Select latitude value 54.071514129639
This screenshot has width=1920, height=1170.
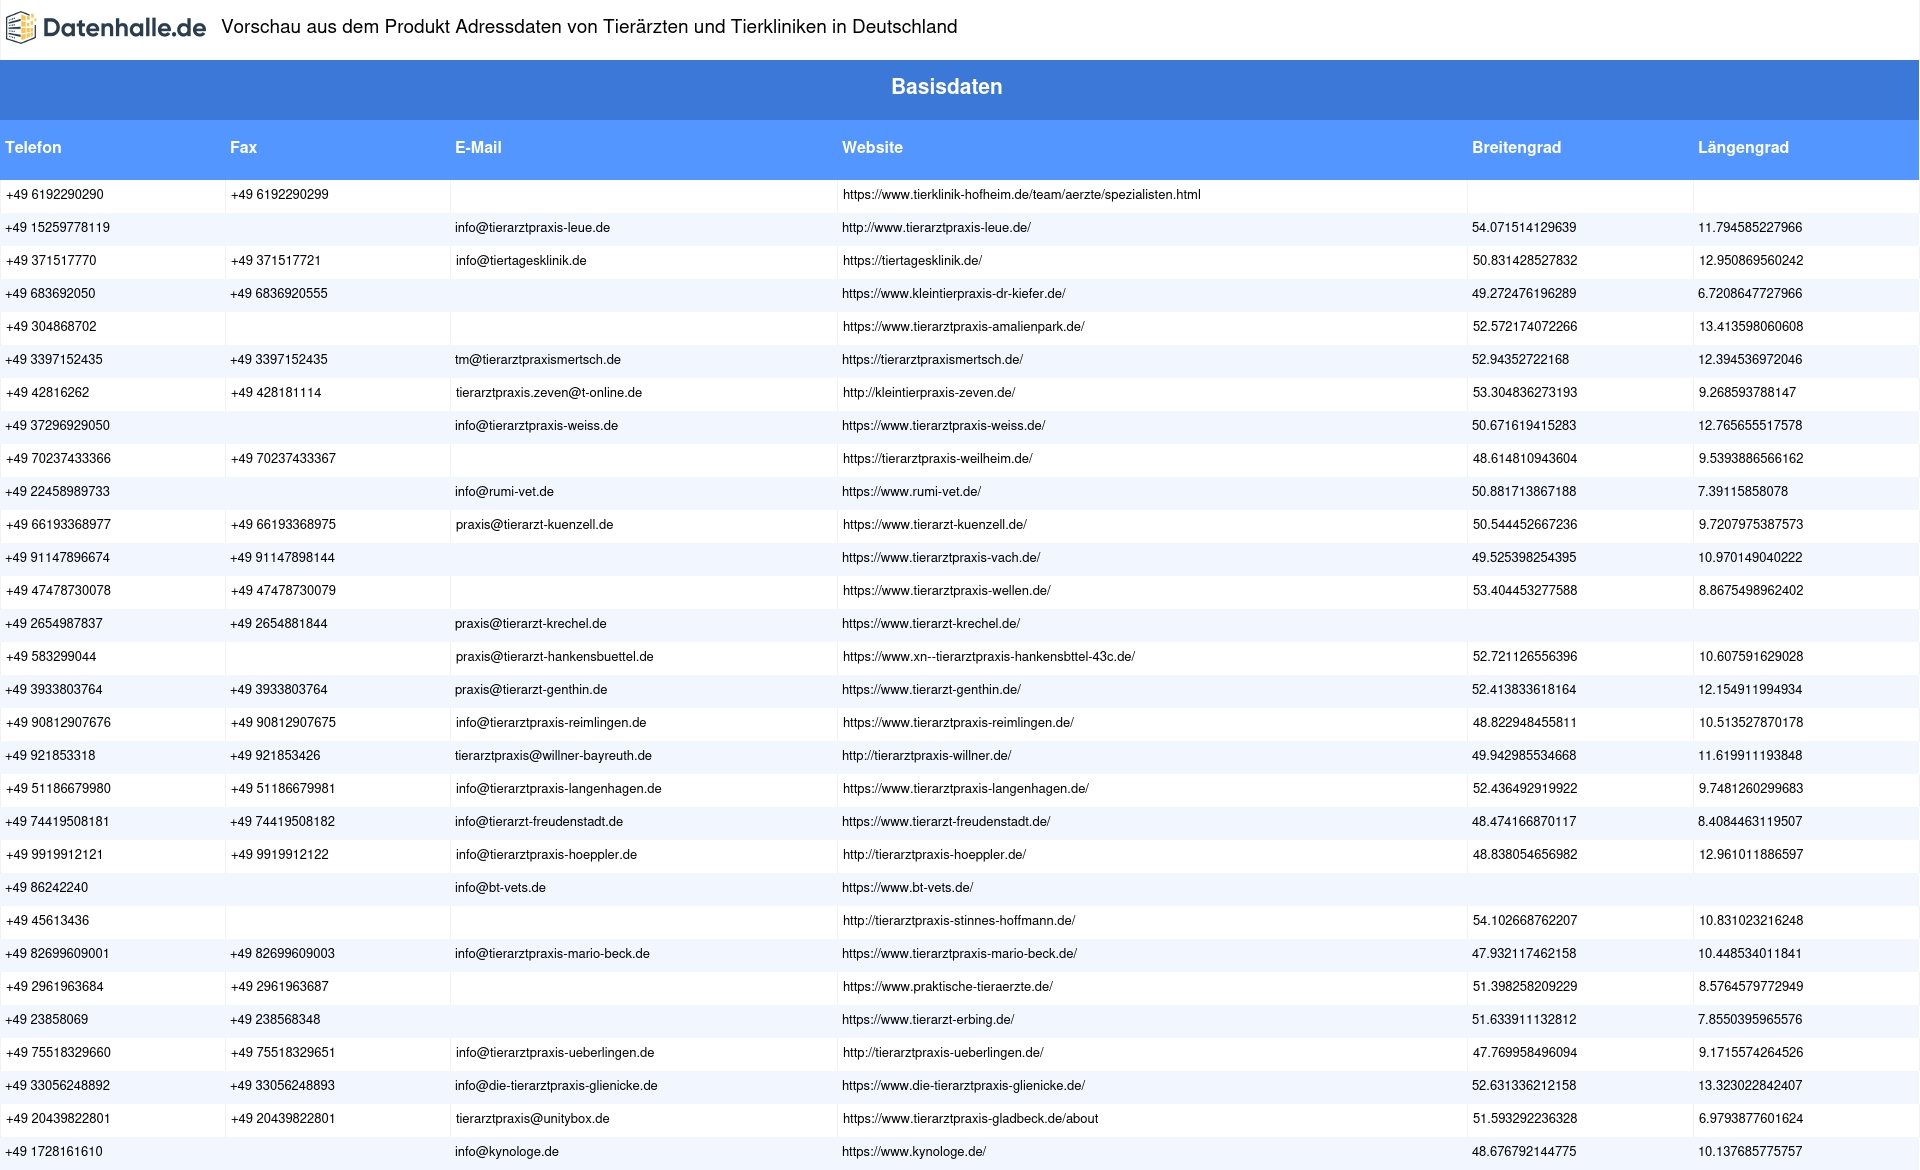pyautogui.click(x=1524, y=228)
